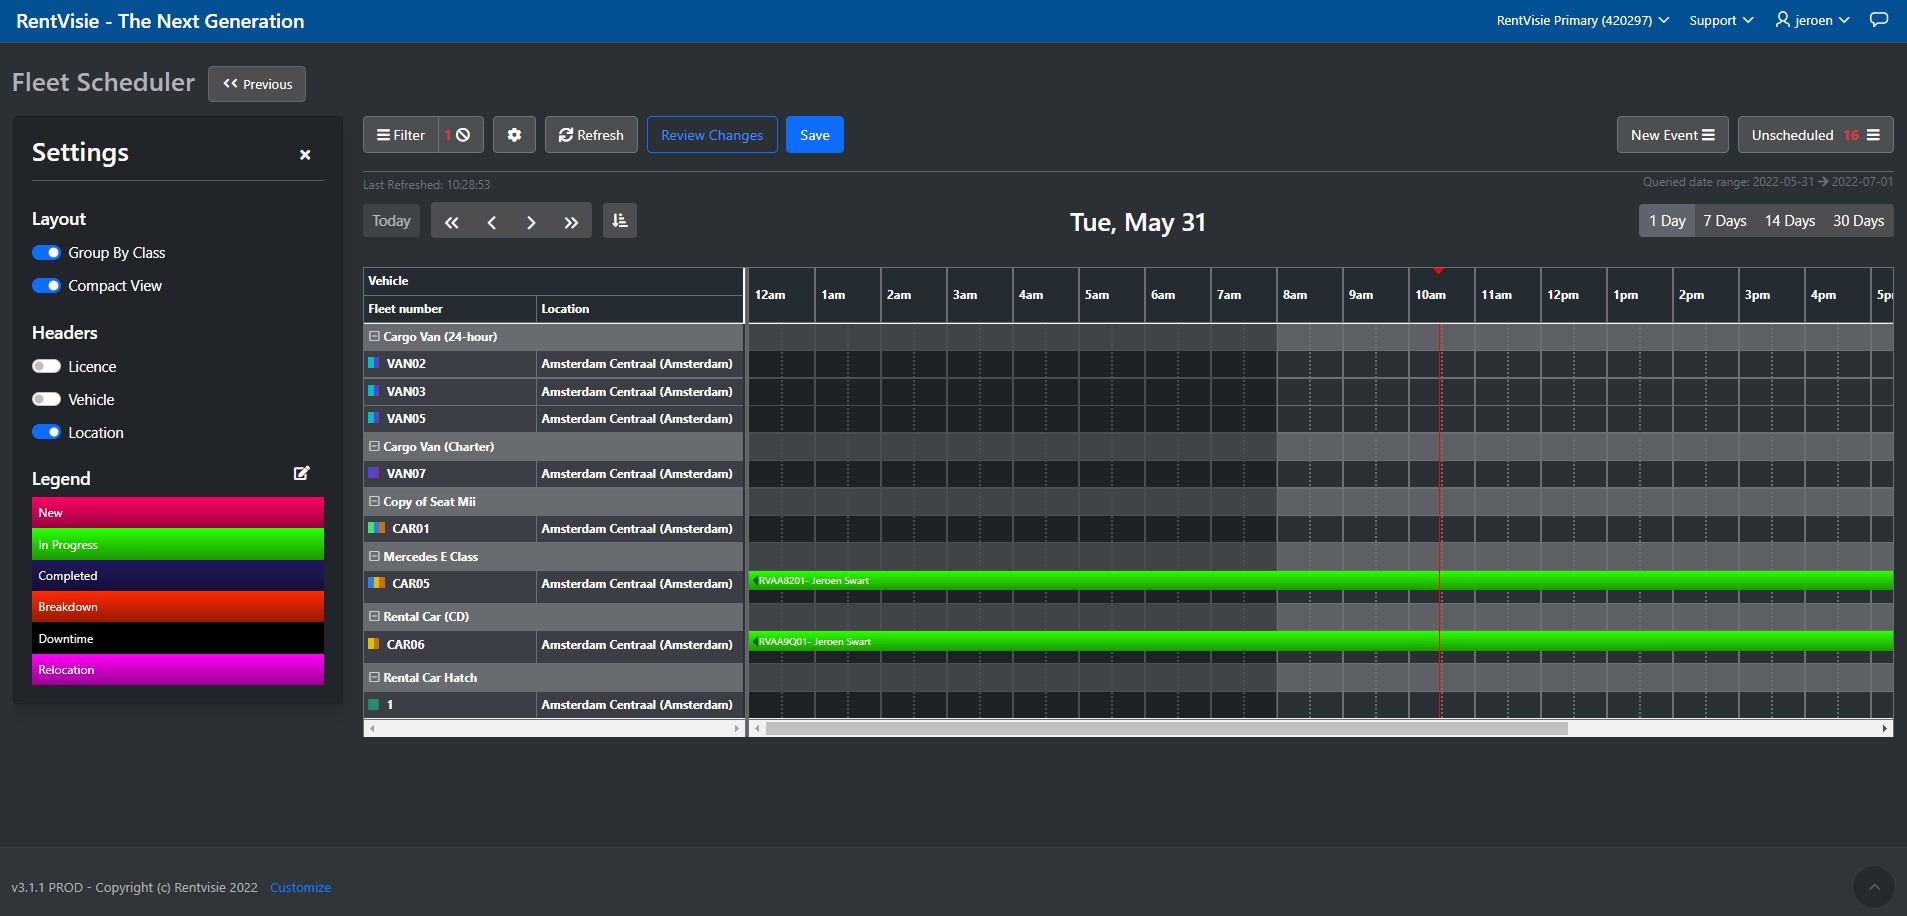The image size is (1907, 916).
Task: Click the Refresh icon button
Action: point(590,134)
